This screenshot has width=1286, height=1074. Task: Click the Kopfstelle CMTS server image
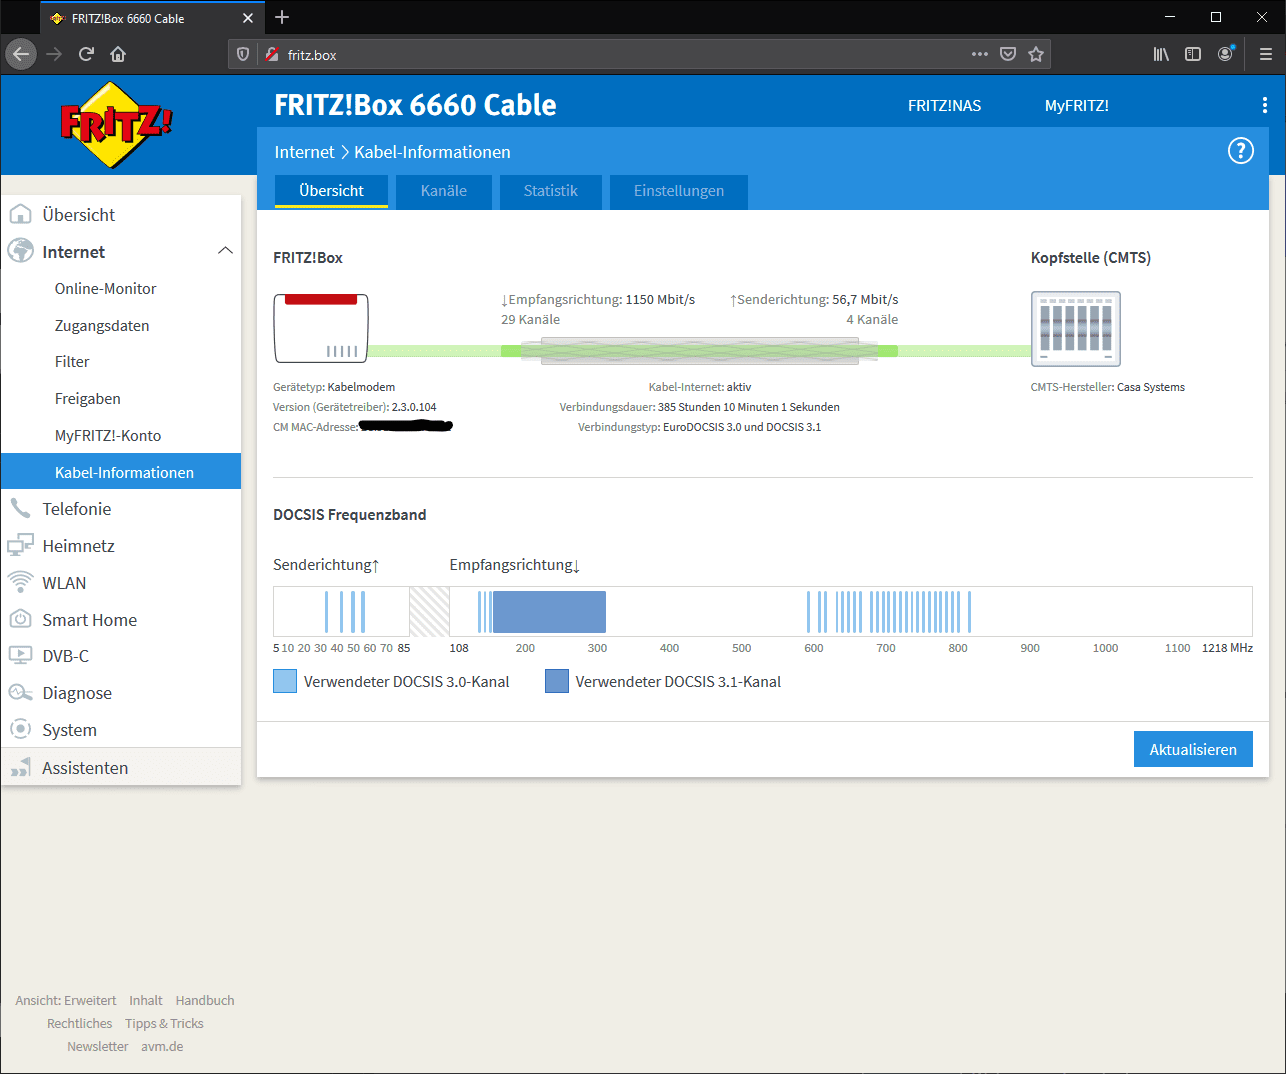tap(1076, 329)
